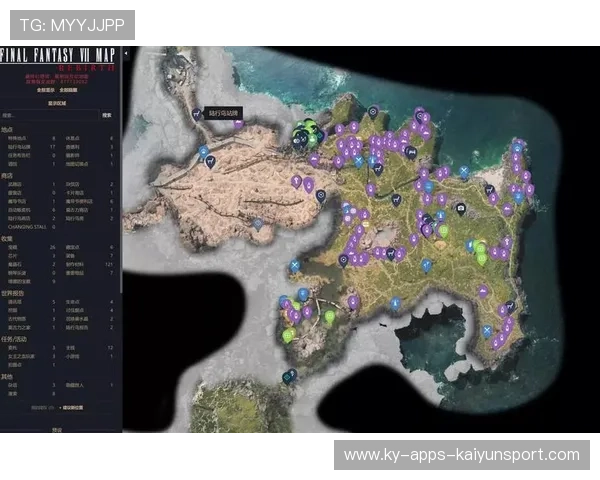Click the blue X marker near west coast

pyautogui.click(x=295, y=266)
